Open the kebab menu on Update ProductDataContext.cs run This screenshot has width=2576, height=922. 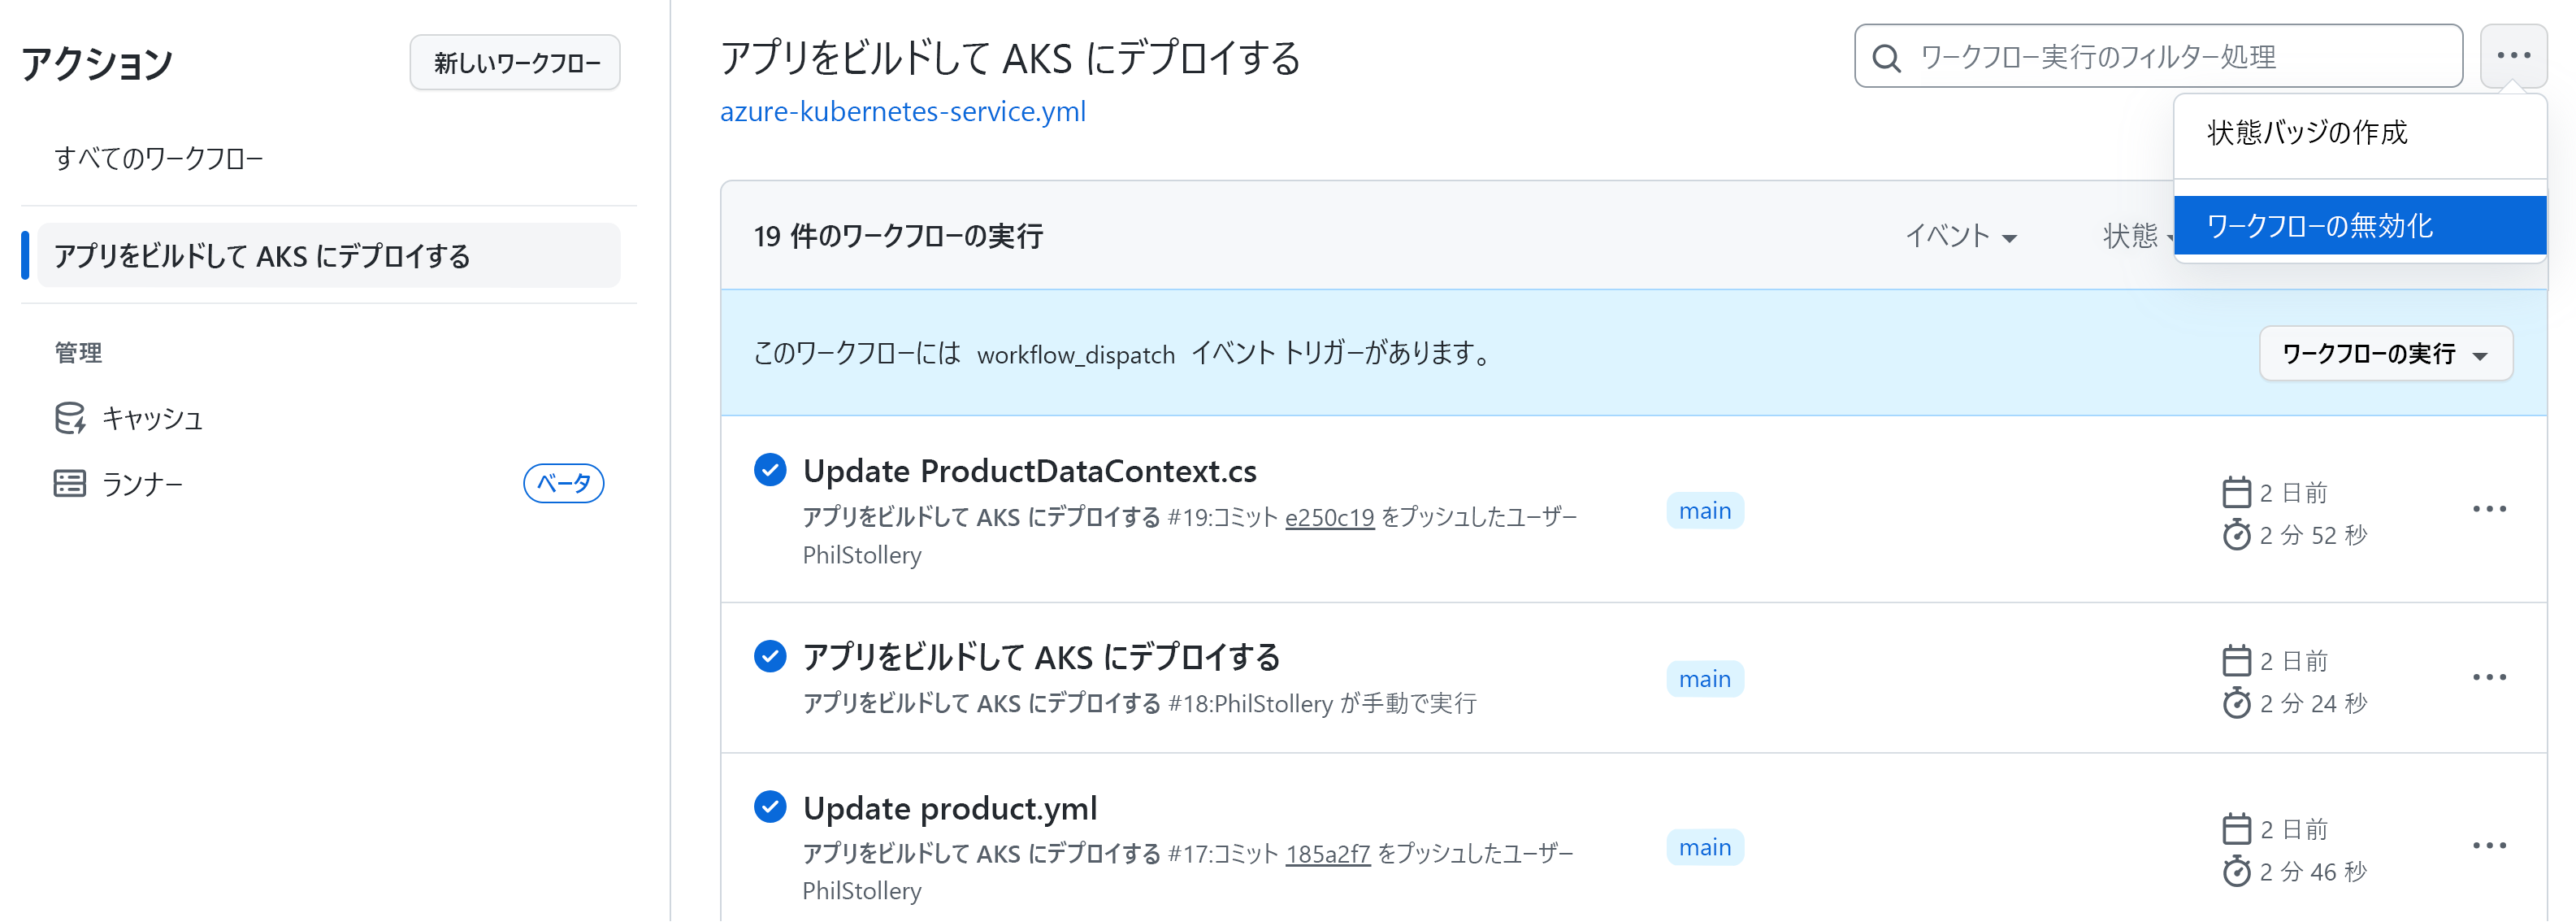[2489, 509]
